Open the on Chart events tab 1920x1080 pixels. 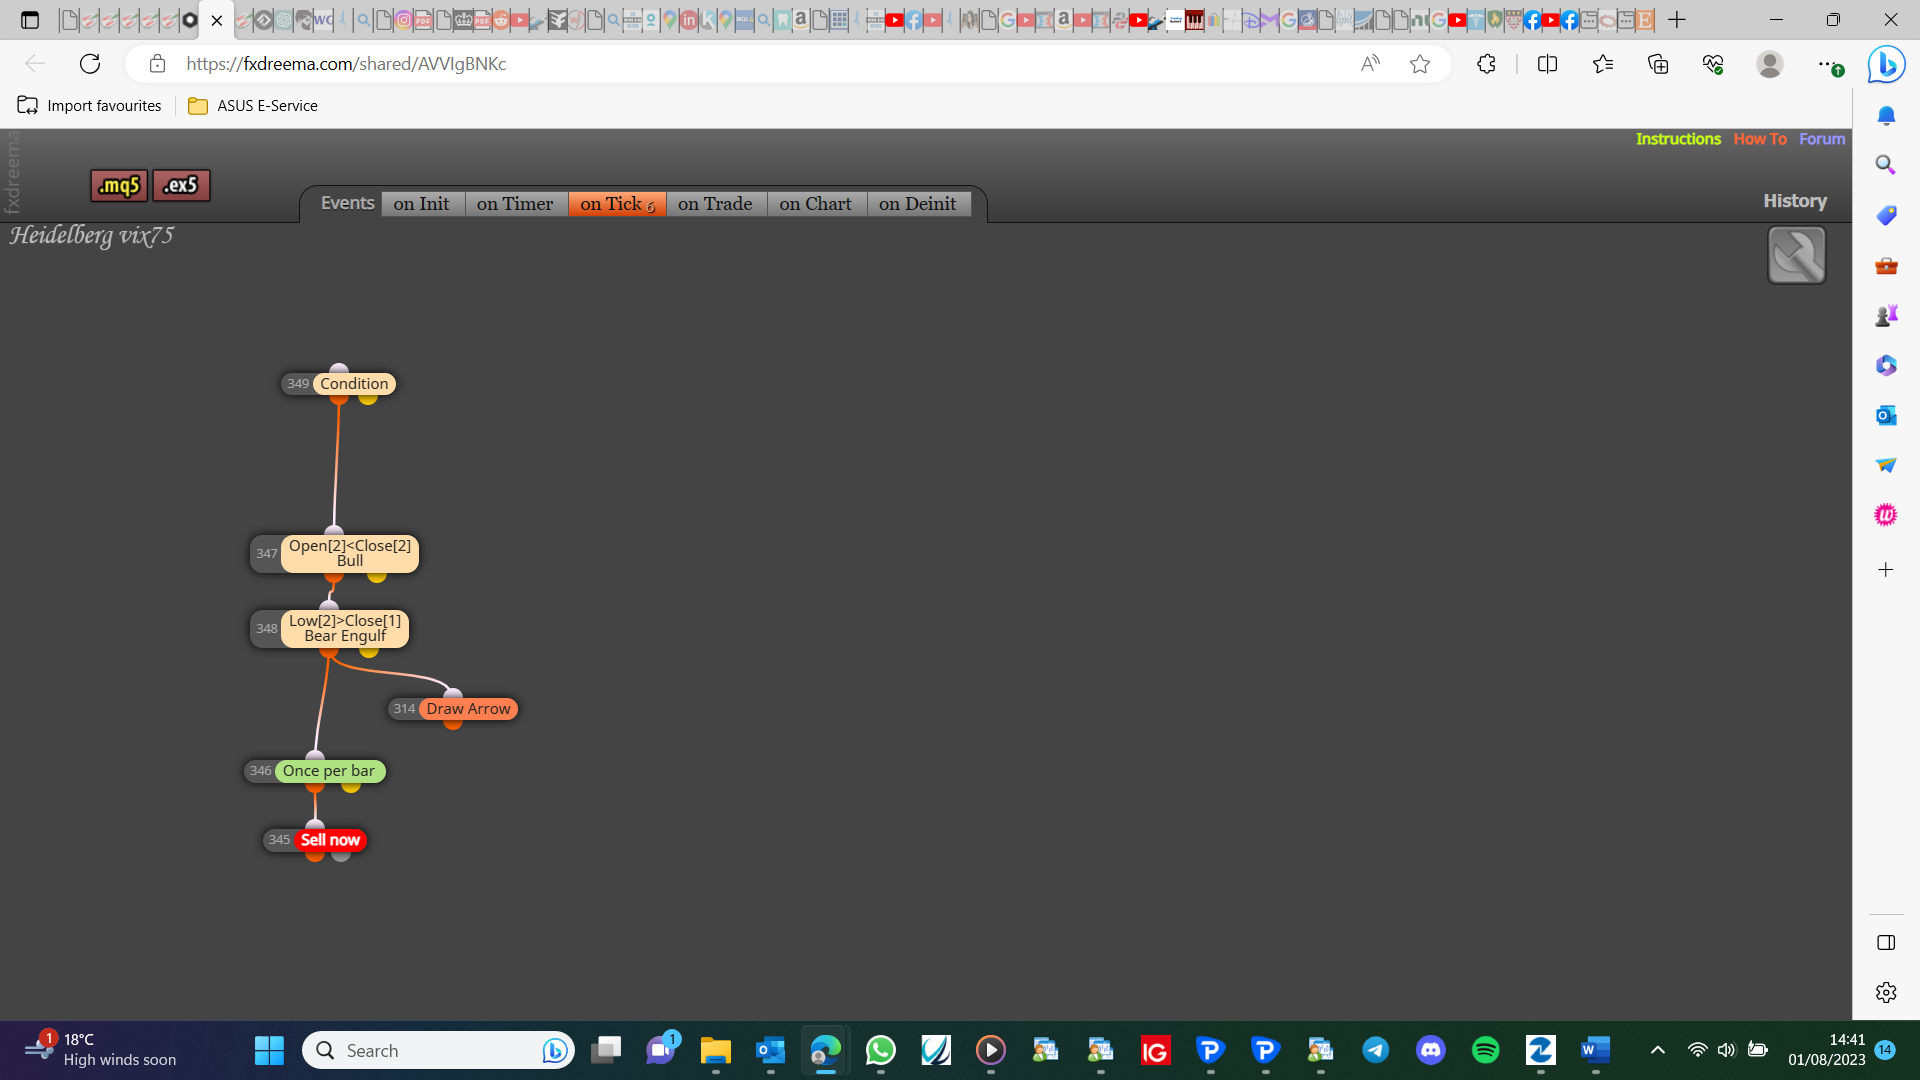click(816, 204)
